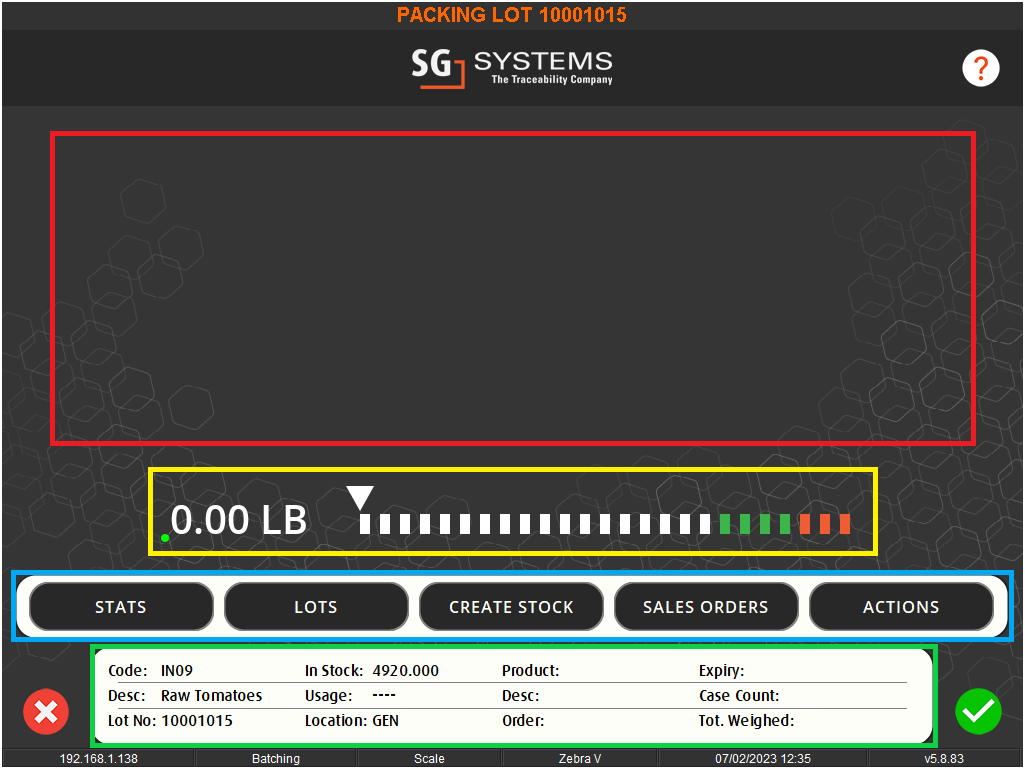Confirm with the green checkmark icon

click(x=978, y=712)
